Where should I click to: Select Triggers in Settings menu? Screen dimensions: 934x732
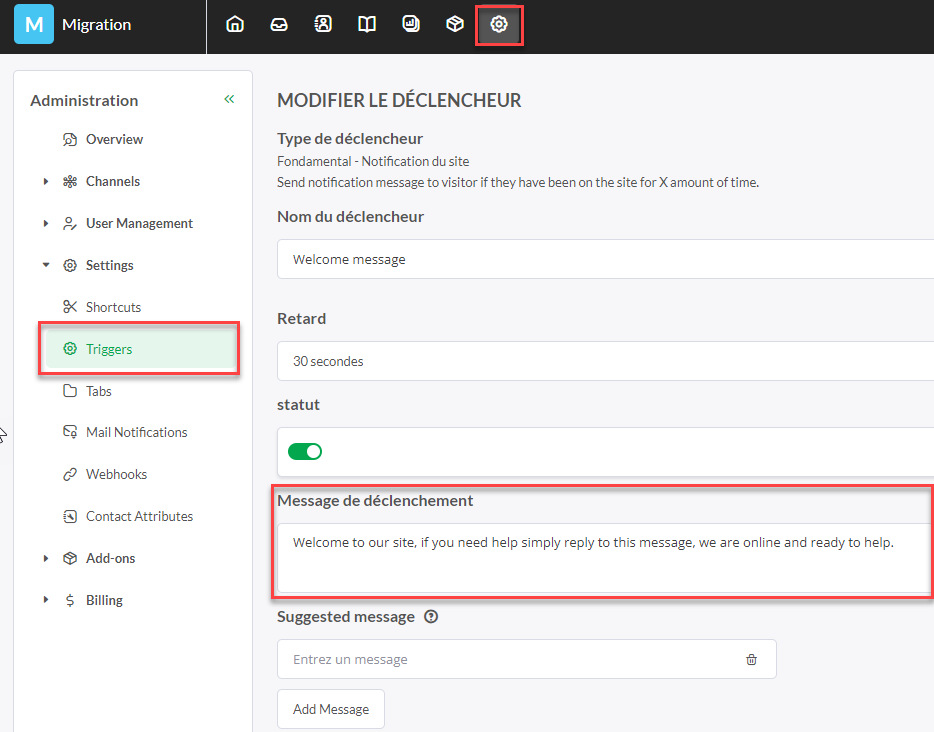click(141, 349)
